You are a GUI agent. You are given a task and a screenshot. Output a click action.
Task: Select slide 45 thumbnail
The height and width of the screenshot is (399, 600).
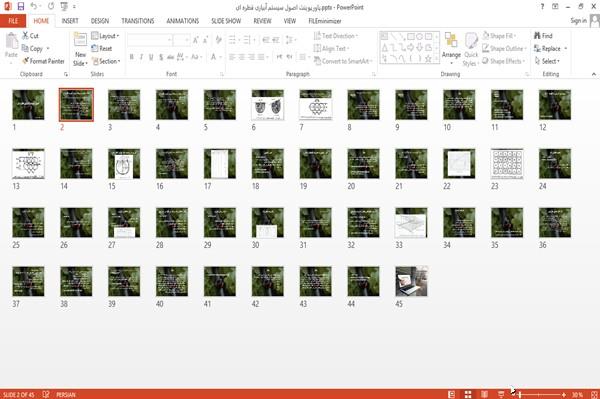411,282
